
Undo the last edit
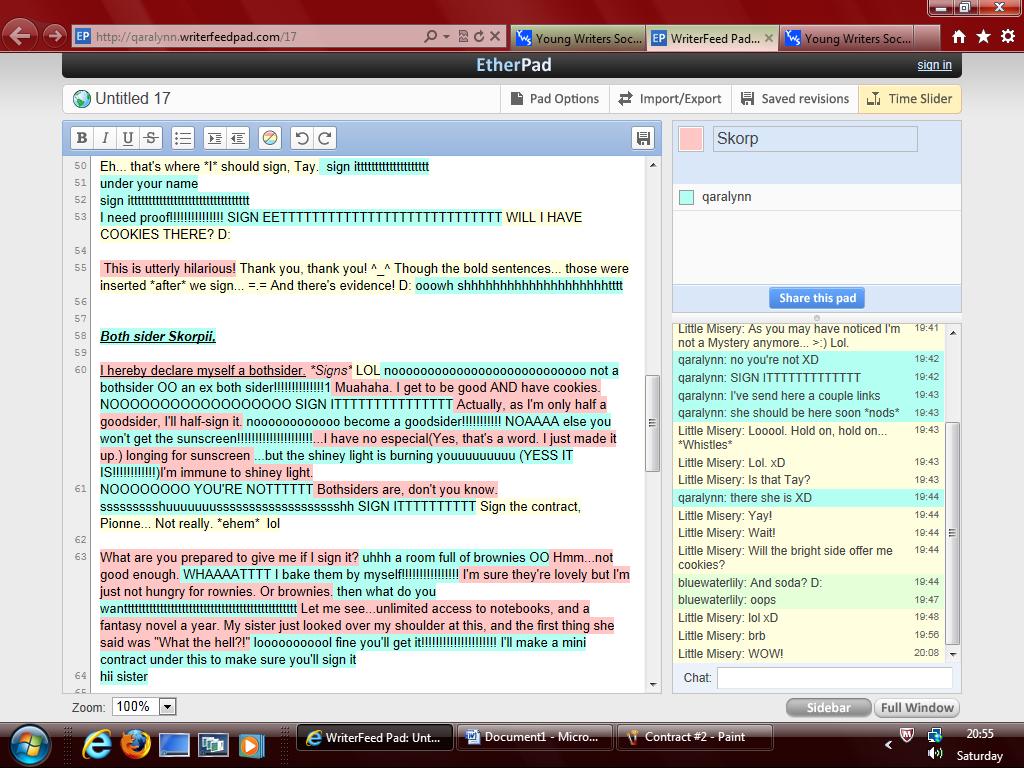(301, 138)
